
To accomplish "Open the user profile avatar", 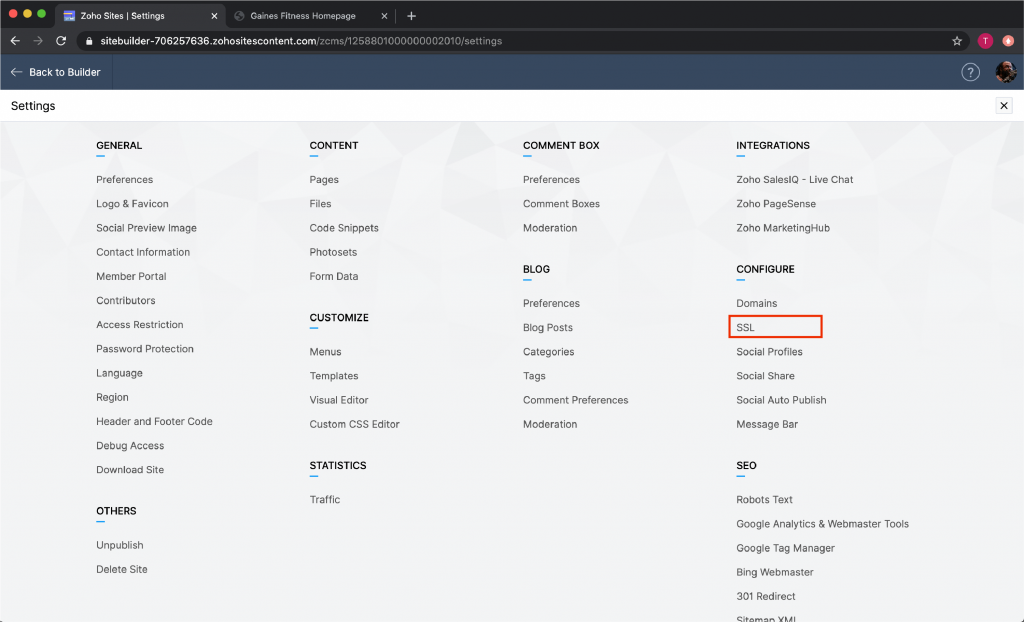I will pos(1005,72).
